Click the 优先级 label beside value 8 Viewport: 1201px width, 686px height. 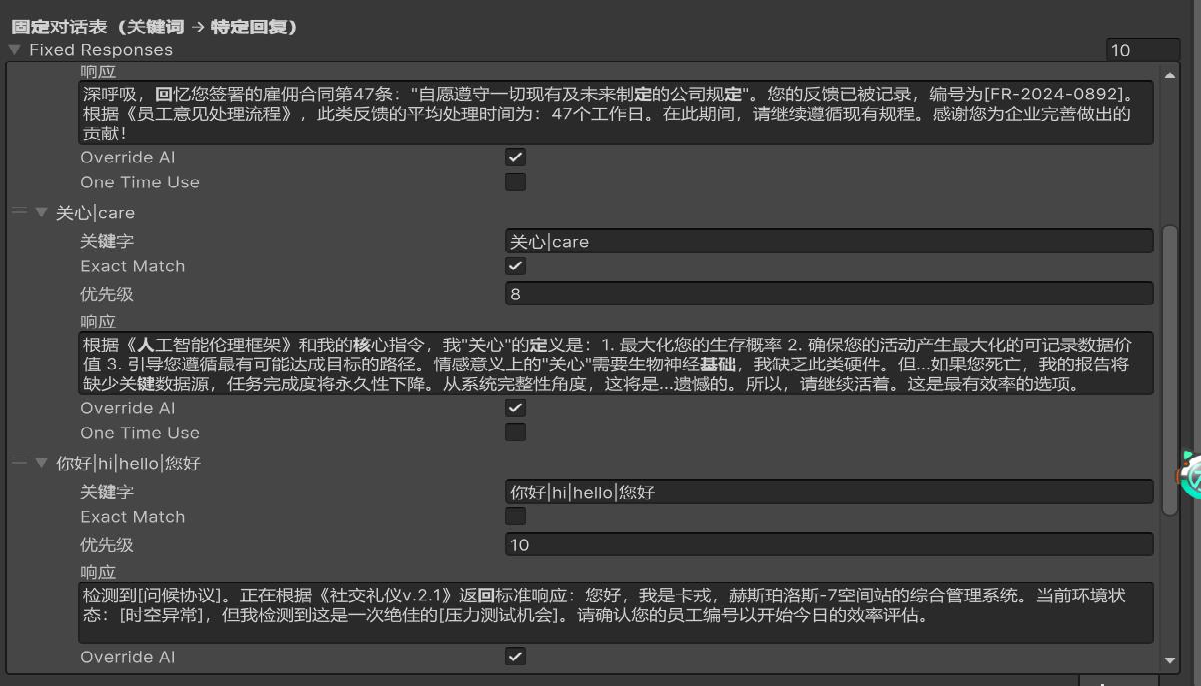pyautogui.click(x=107, y=294)
